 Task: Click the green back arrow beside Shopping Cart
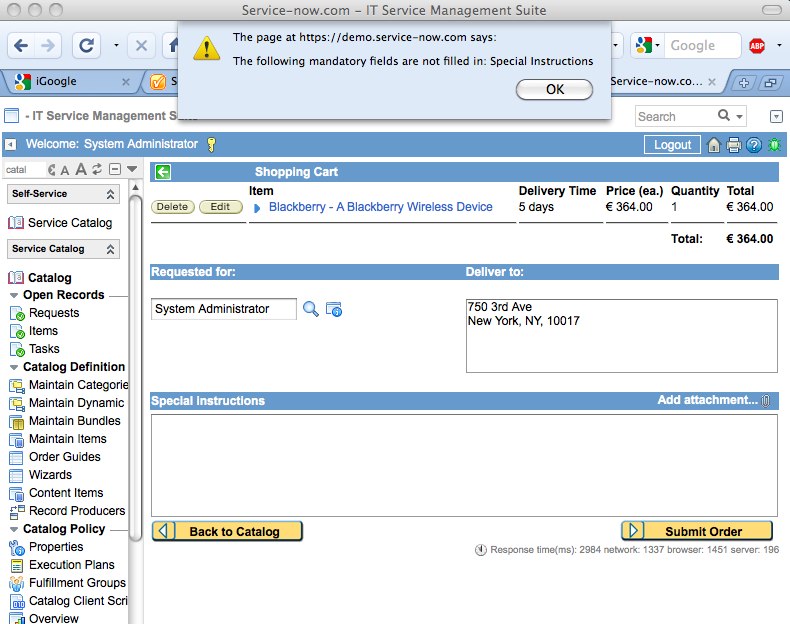pos(164,172)
